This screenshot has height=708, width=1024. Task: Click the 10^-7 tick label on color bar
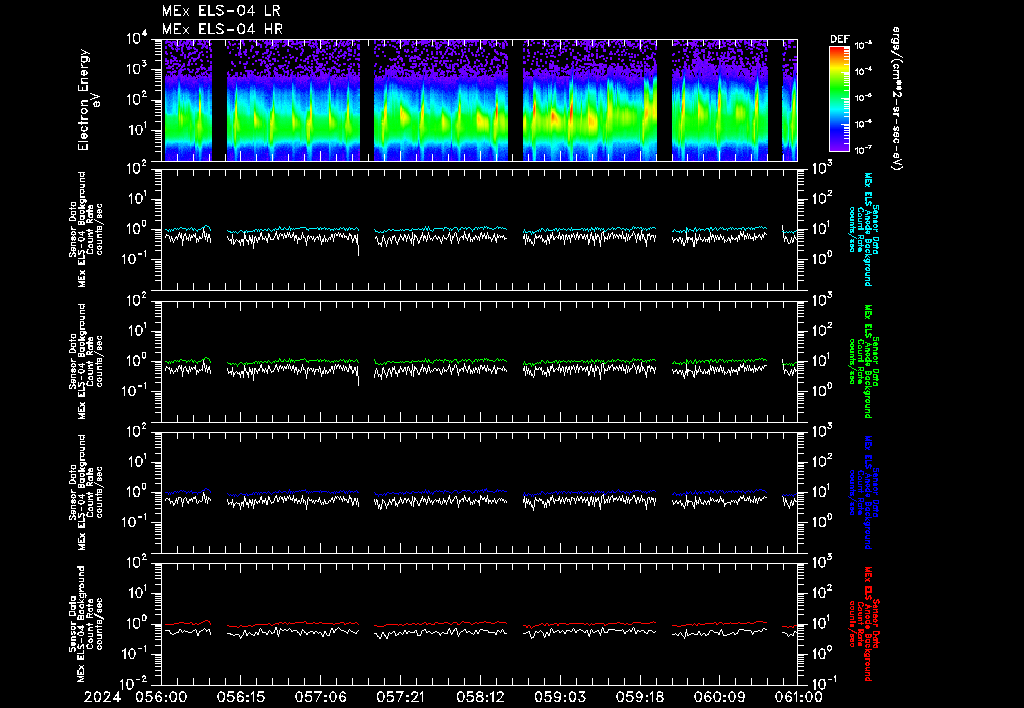(x=863, y=150)
